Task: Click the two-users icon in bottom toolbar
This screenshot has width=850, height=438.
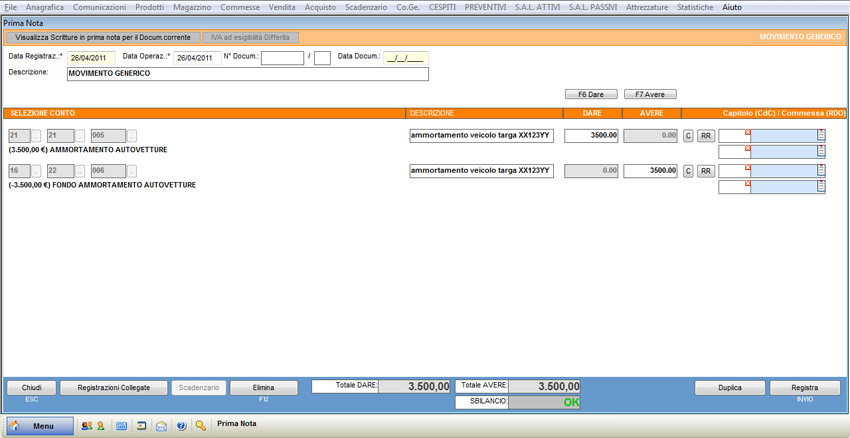Action: point(86,426)
